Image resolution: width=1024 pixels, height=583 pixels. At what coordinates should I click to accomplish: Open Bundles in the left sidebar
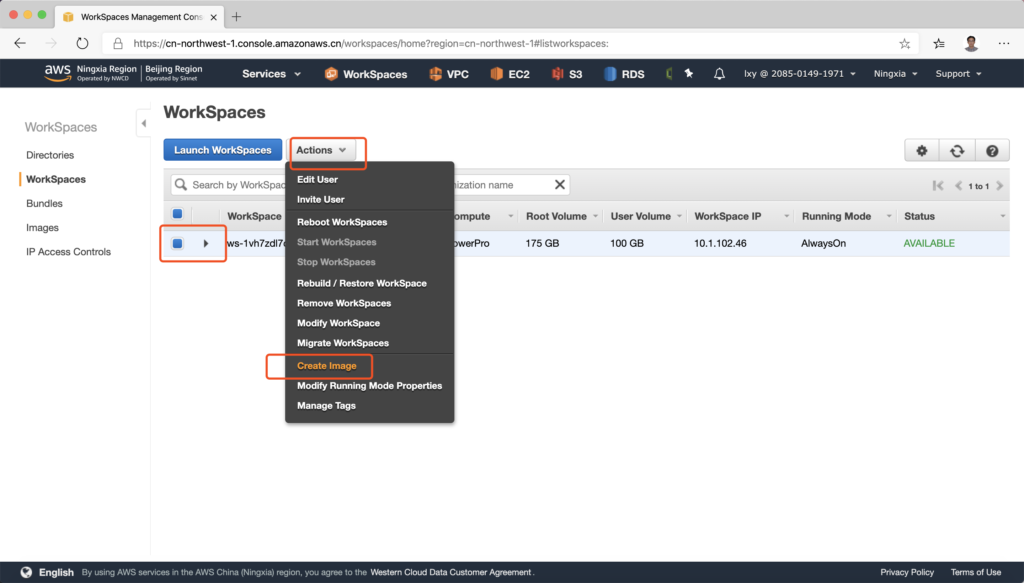(x=44, y=204)
